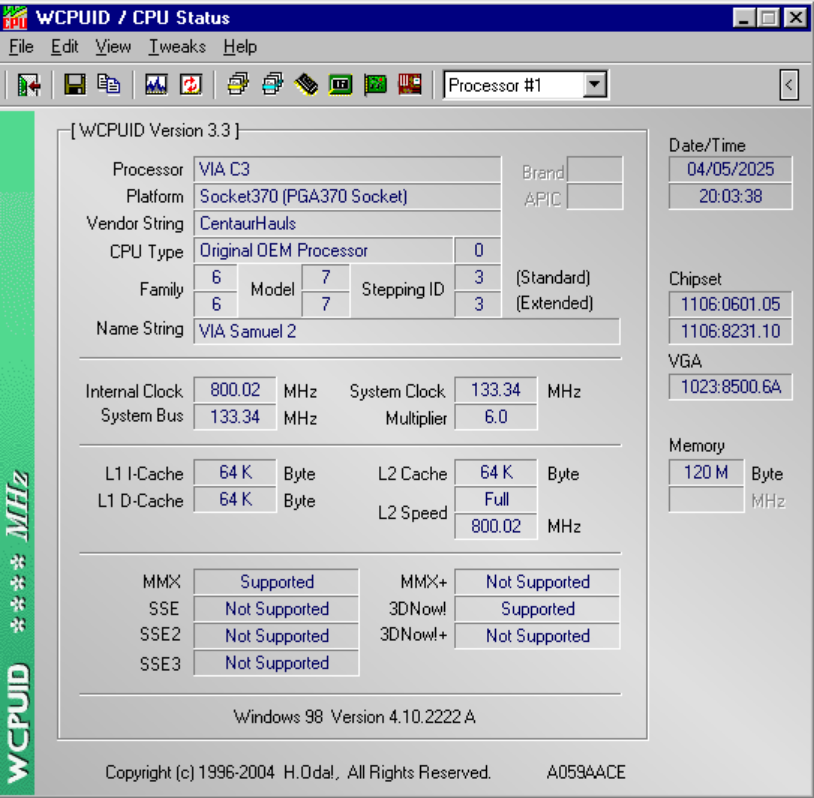Click the Internal Clock 800.02 value
The width and height of the screenshot is (814, 798).
click(x=235, y=390)
